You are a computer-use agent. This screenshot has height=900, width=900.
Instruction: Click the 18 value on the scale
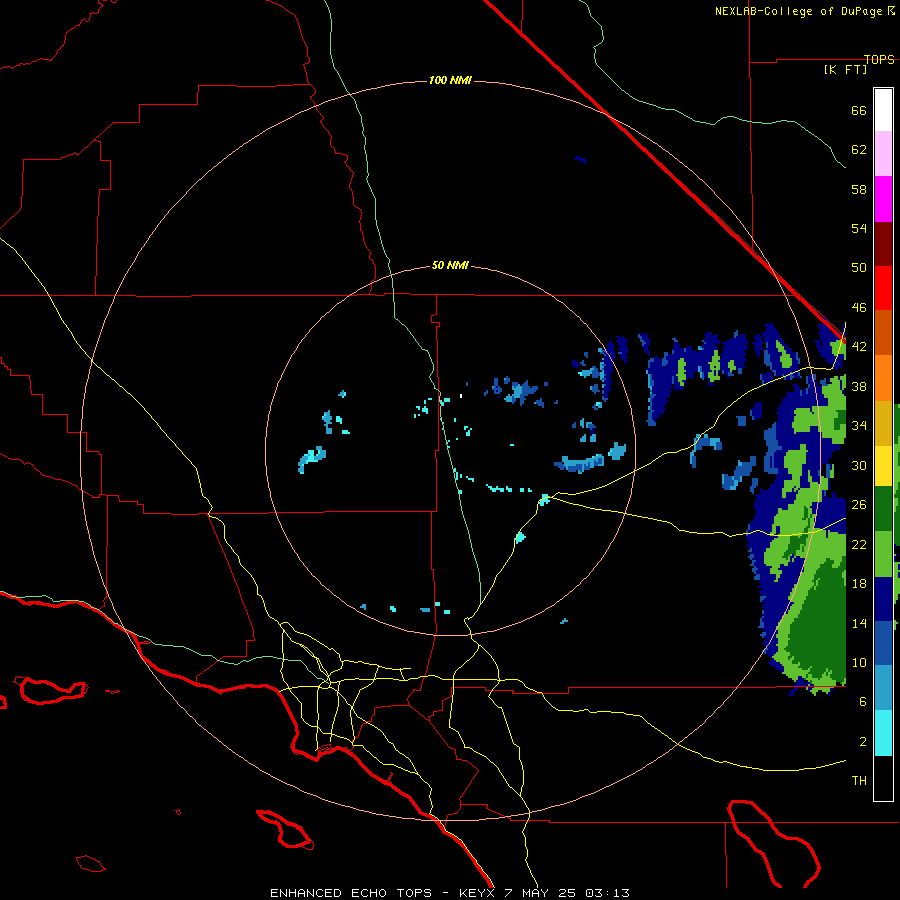pyautogui.click(x=859, y=584)
